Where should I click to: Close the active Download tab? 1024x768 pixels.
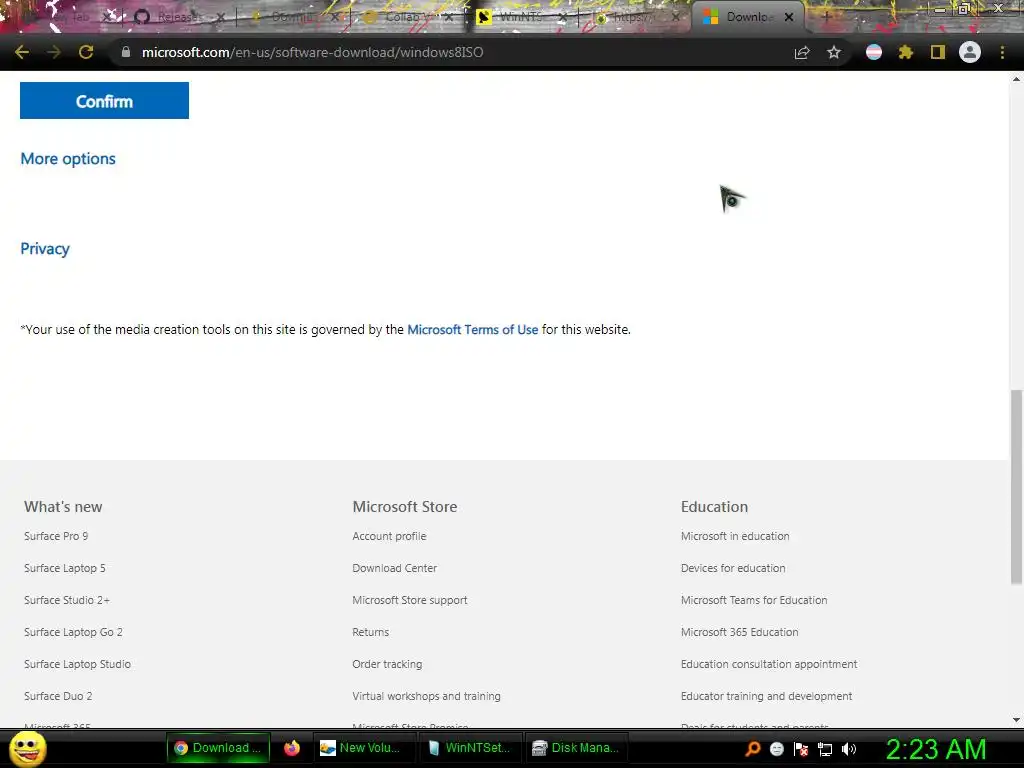click(789, 17)
